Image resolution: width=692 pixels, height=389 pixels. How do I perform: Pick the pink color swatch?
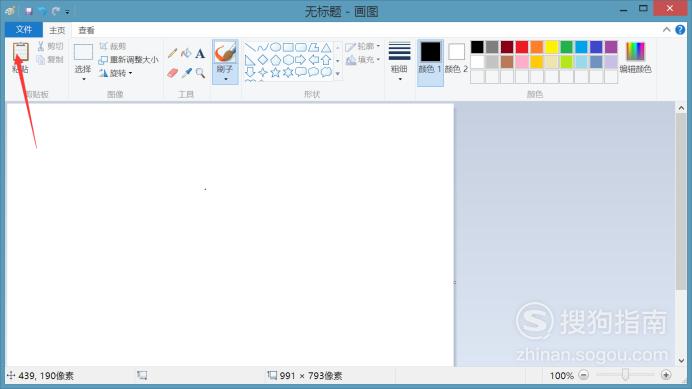[522, 62]
